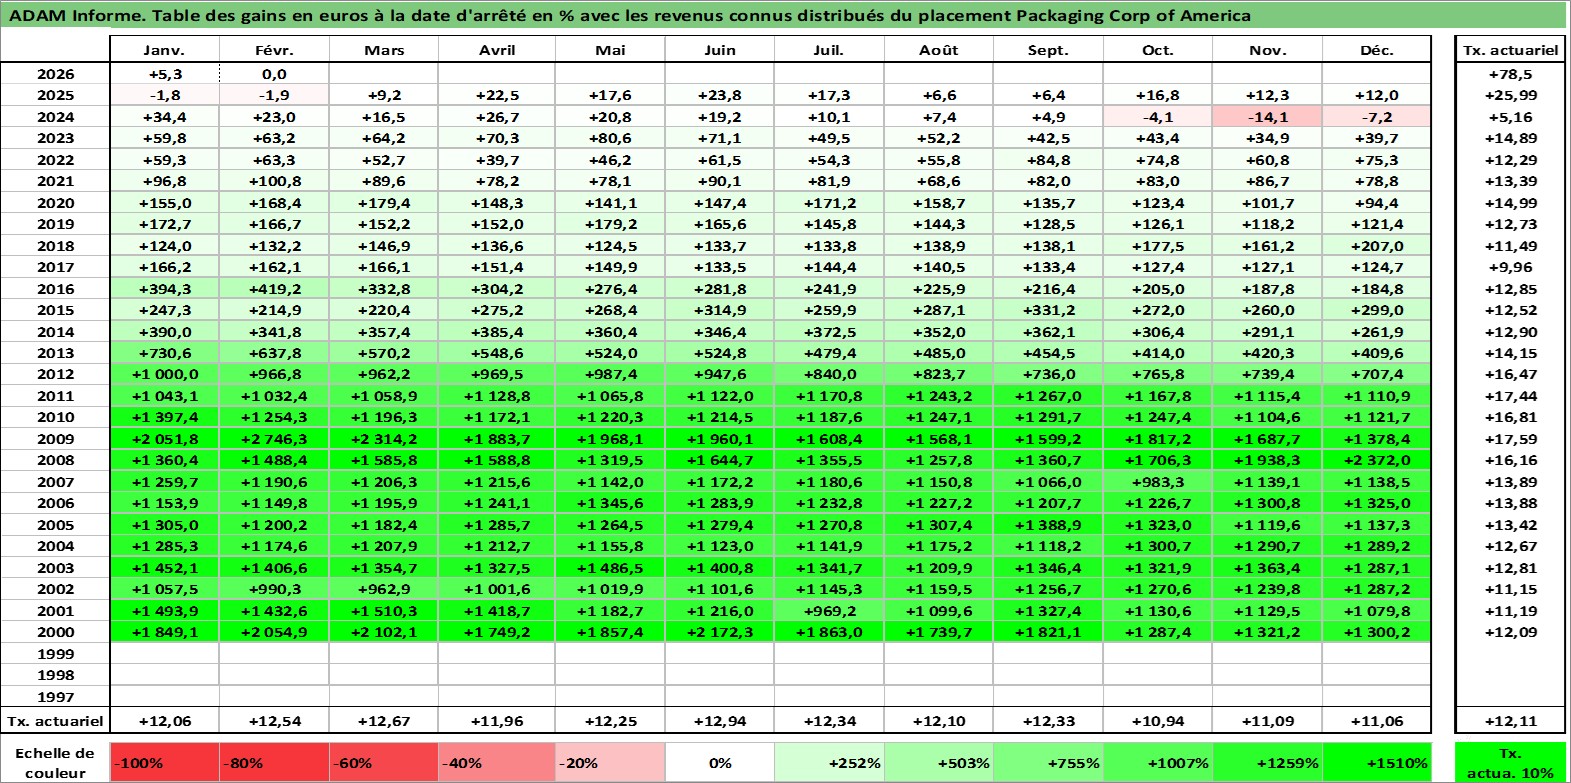
Task: Select the 2025 actuarial rate +25,99
Action: 1510,95
